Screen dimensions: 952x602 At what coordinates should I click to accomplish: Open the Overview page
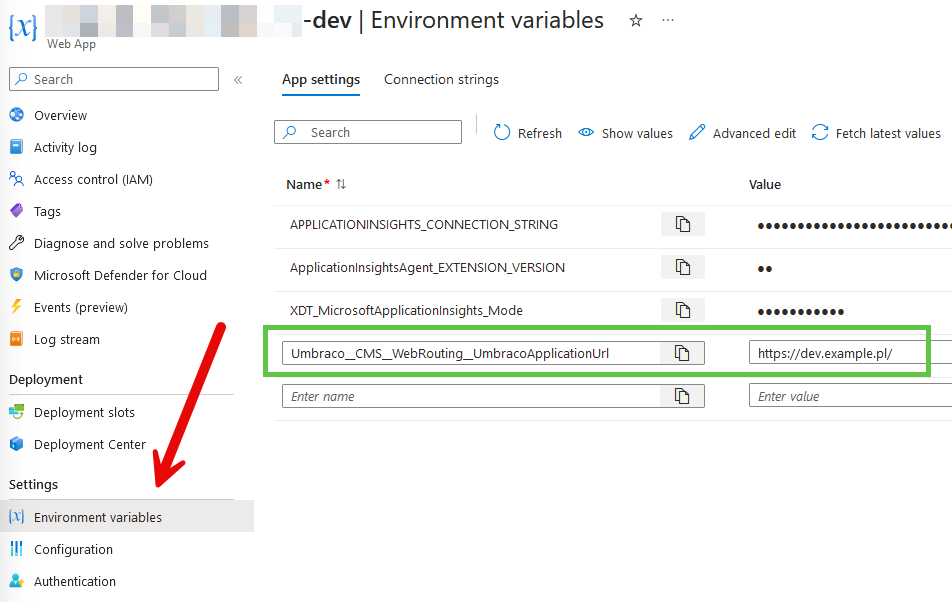[x=60, y=115]
